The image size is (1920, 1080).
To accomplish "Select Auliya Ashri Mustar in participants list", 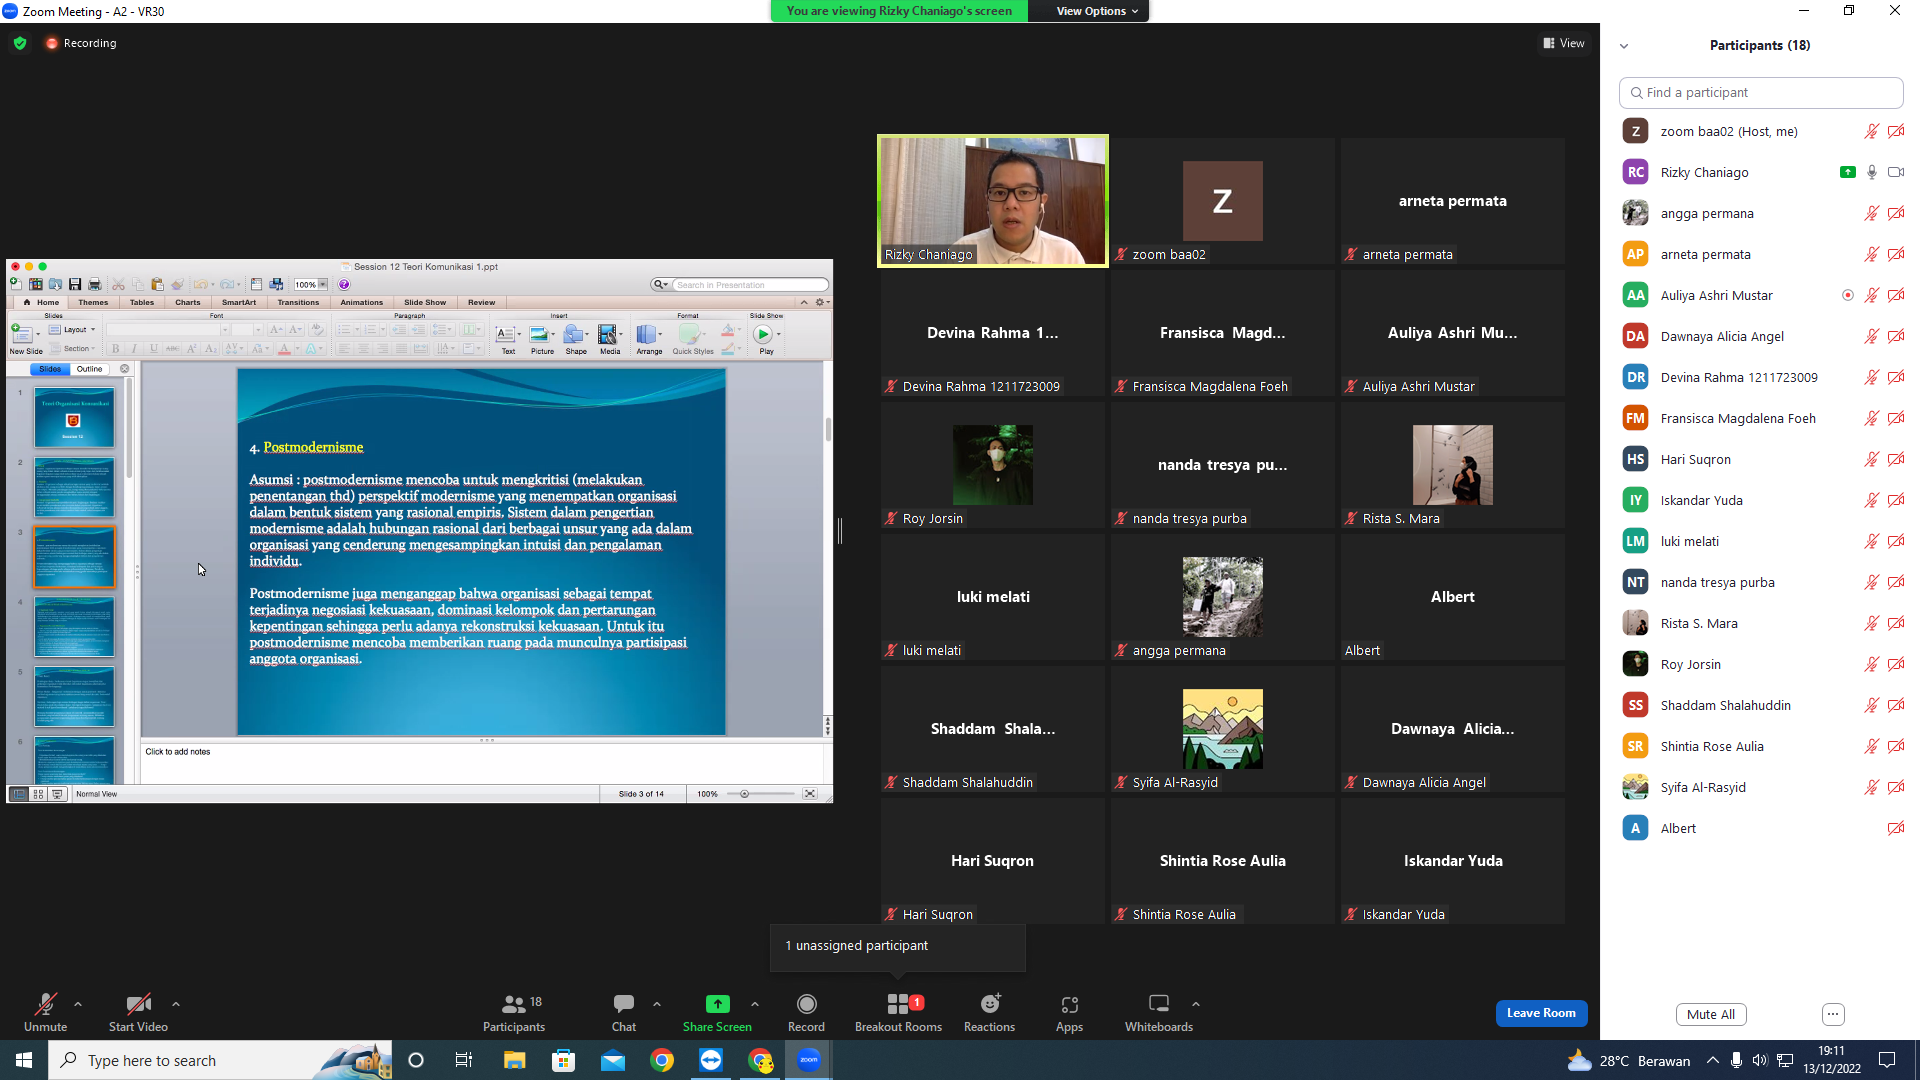I will [1760, 295].
